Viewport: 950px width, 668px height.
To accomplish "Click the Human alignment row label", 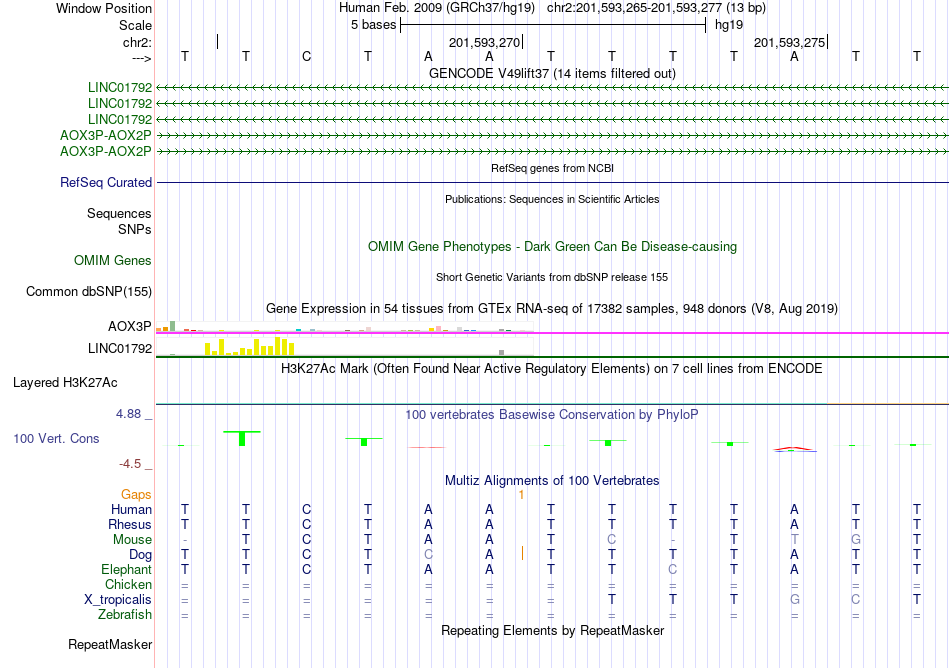I will click(x=131, y=509).
